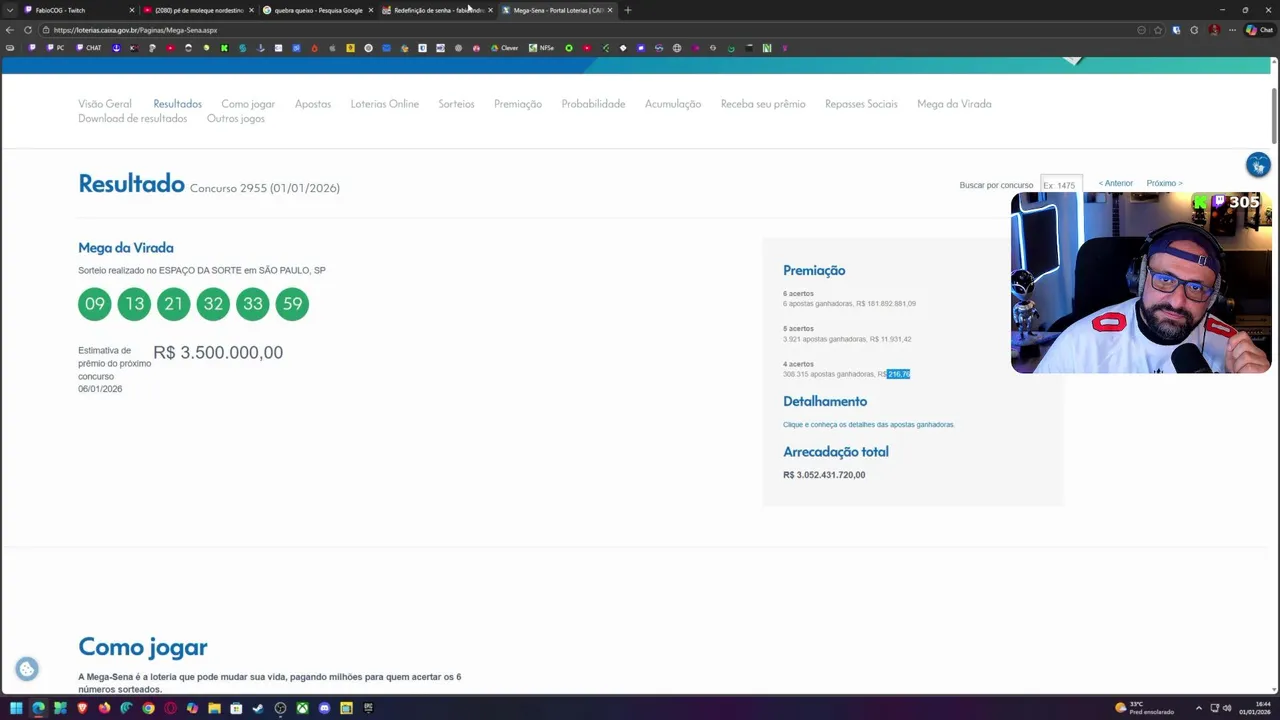Screen dimensions: 1280x720
Task: Switch to the Redefinição de senha tab
Action: click(437, 10)
